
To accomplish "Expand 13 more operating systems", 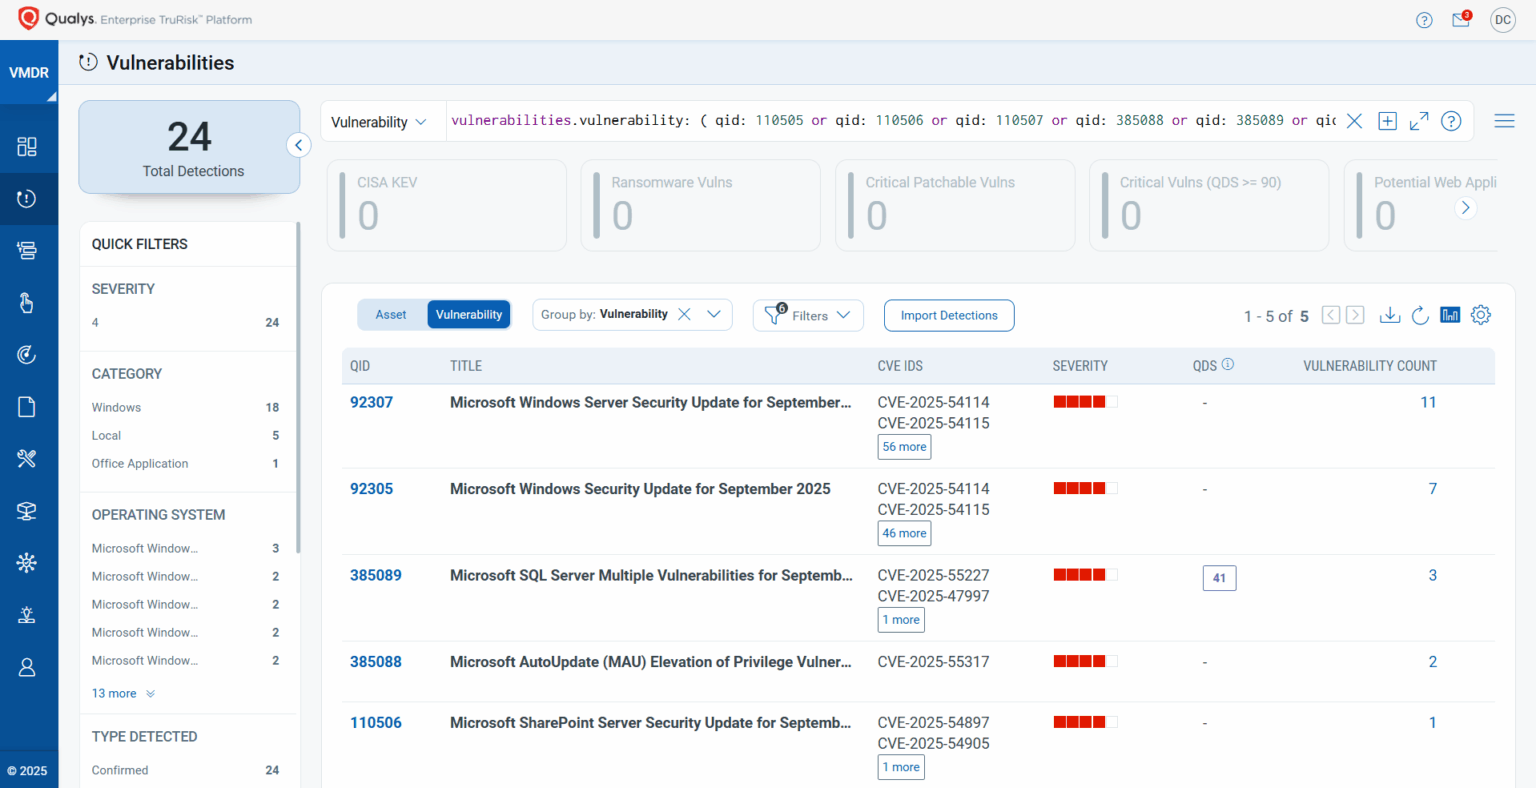I will point(116,693).
